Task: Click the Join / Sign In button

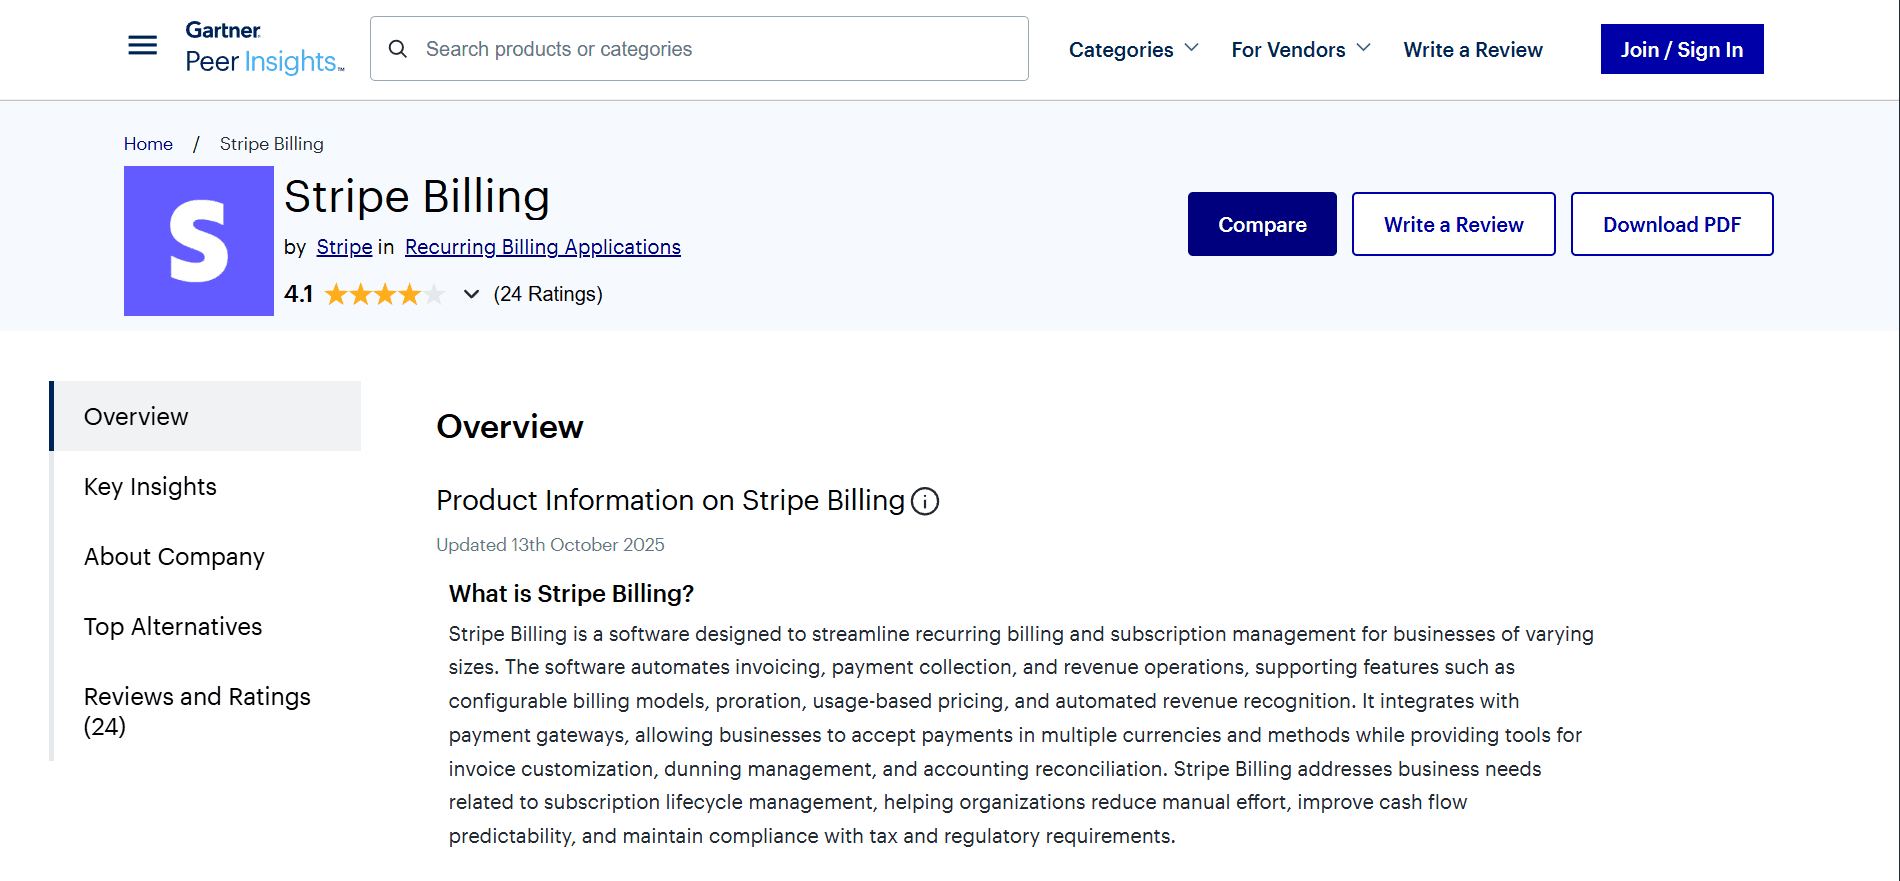Action: (1682, 49)
